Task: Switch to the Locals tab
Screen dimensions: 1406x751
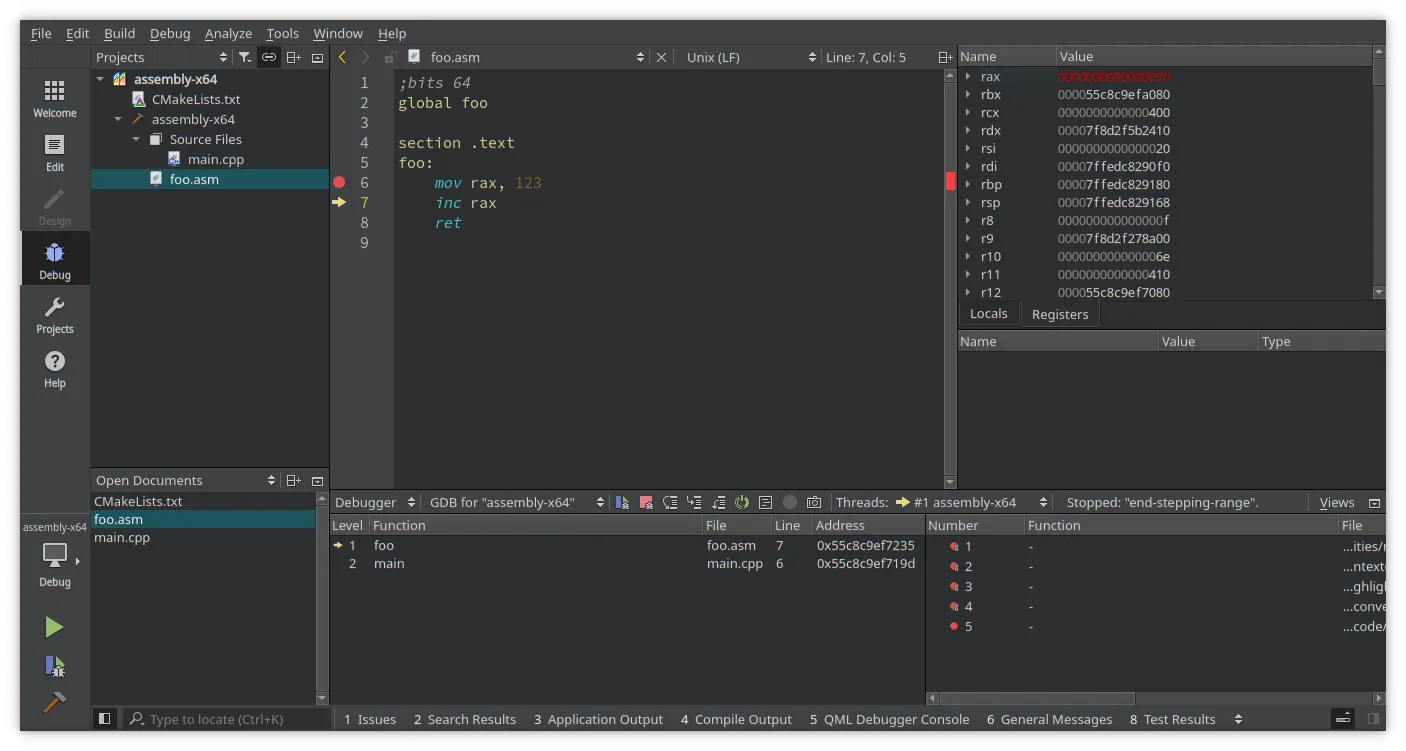Action: click(988, 314)
